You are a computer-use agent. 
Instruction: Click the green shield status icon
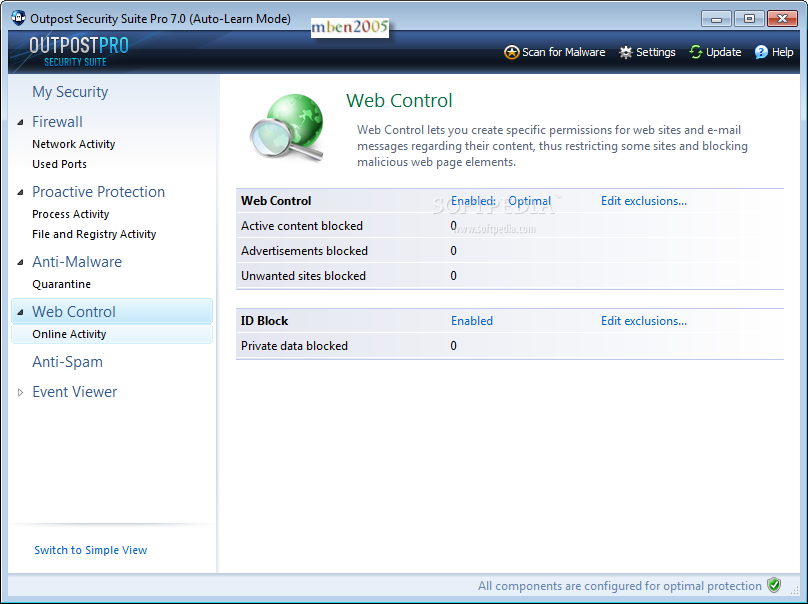(774, 585)
